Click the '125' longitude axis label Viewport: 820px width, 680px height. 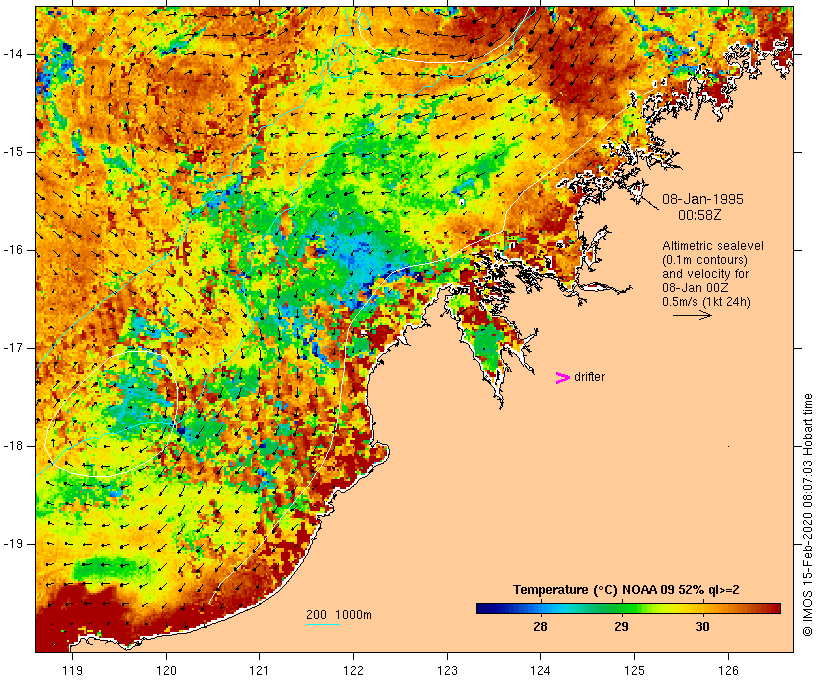click(x=634, y=670)
